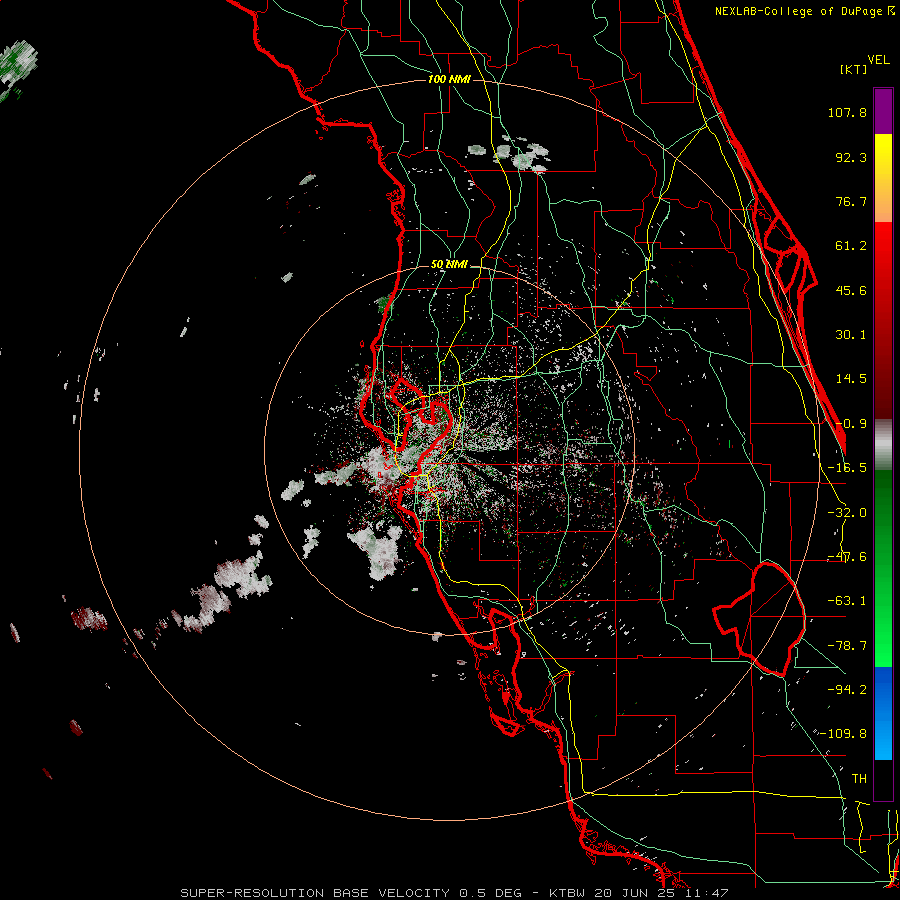The image size is (900, 900).
Task: Click the -16.5 velocity scale value
Action: (847, 468)
